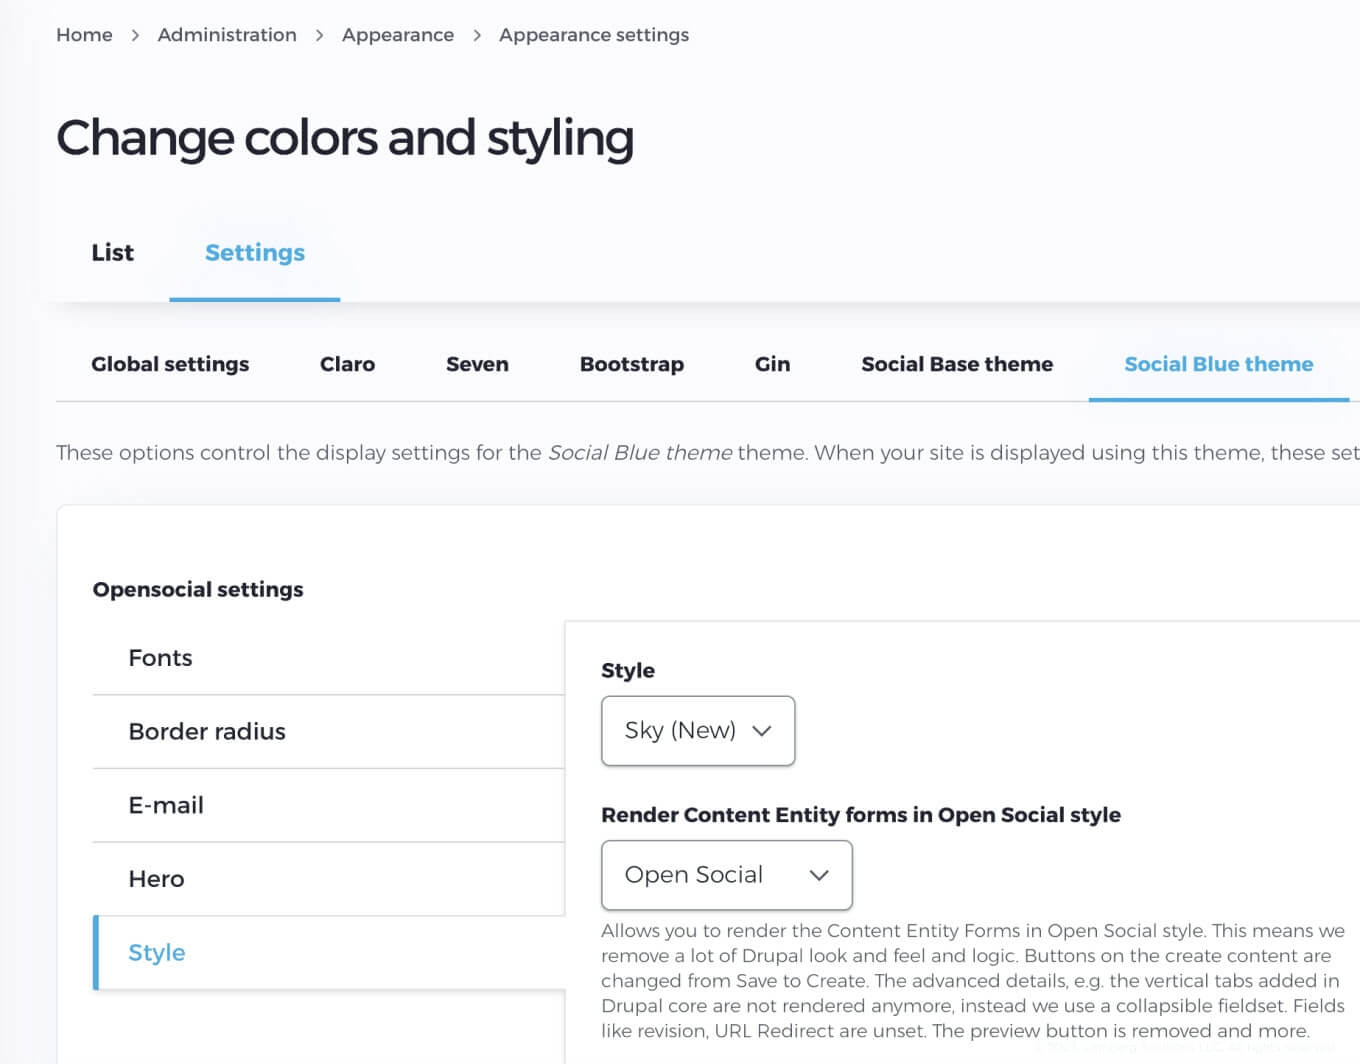Click the Render Content Entity forms label
Viewport: 1360px width, 1064px height.
pyautogui.click(x=861, y=815)
